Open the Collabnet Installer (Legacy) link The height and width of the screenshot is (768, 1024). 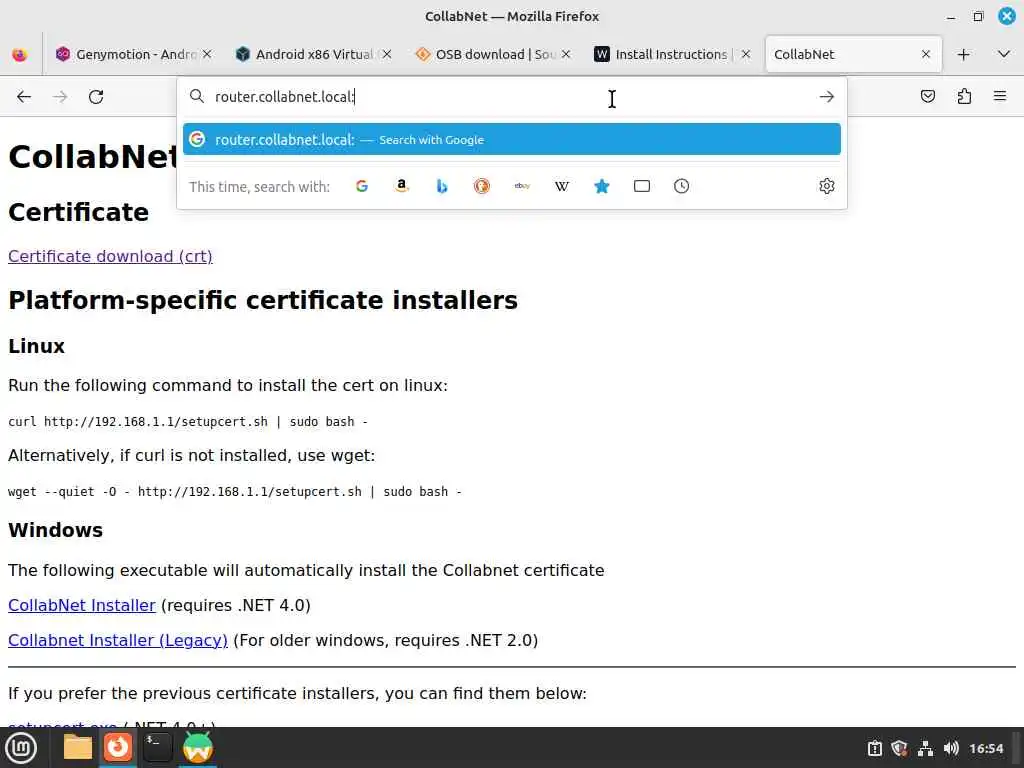[x=118, y=640]
